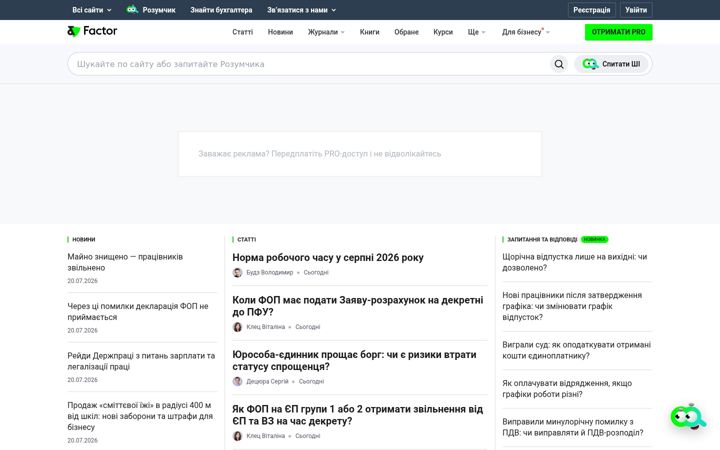Open question Виправили минулорічну помилку з ПДВ
This screenshot has width=720, height=450.
pos(573,428)
